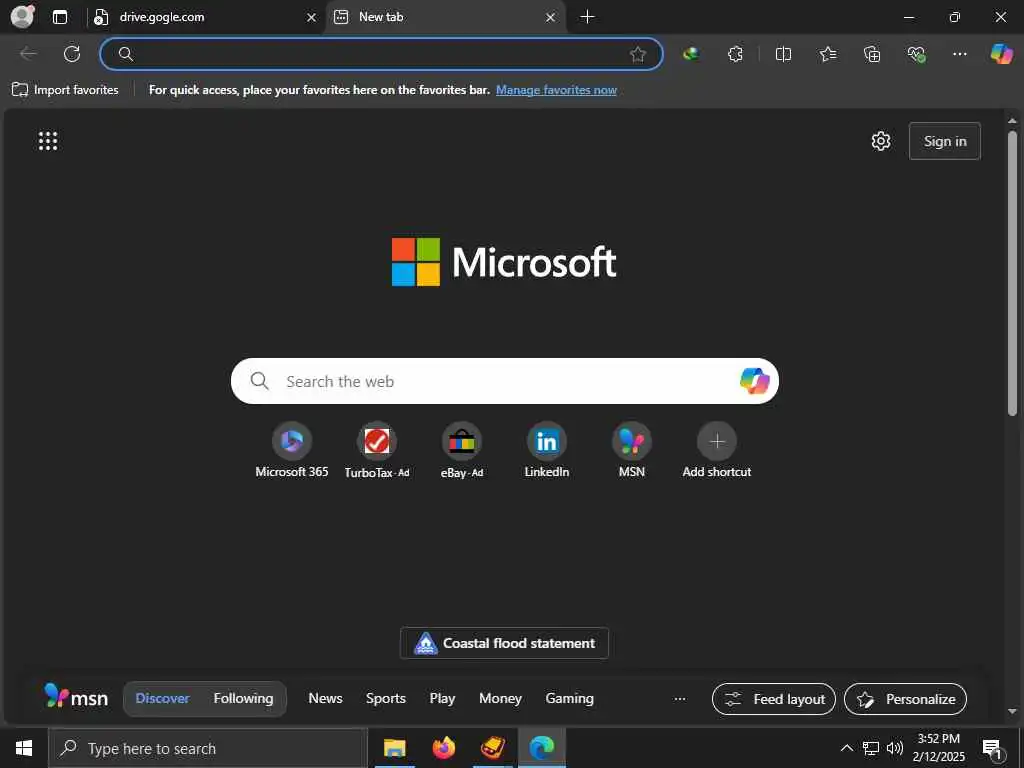Image resolution: width=1024 pixels, height=768 pixels.
Task: Open Copilot icon in search box
Action: [x=754, y=381]
